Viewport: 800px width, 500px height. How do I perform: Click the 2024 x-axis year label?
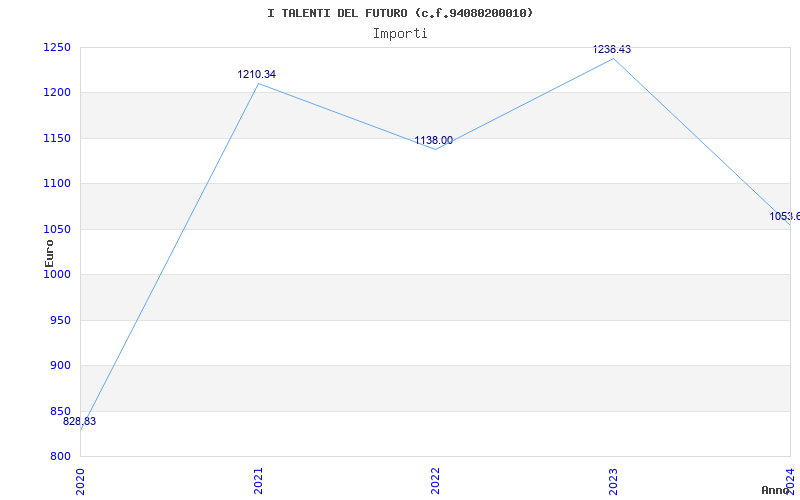click(x=790, y=481)
